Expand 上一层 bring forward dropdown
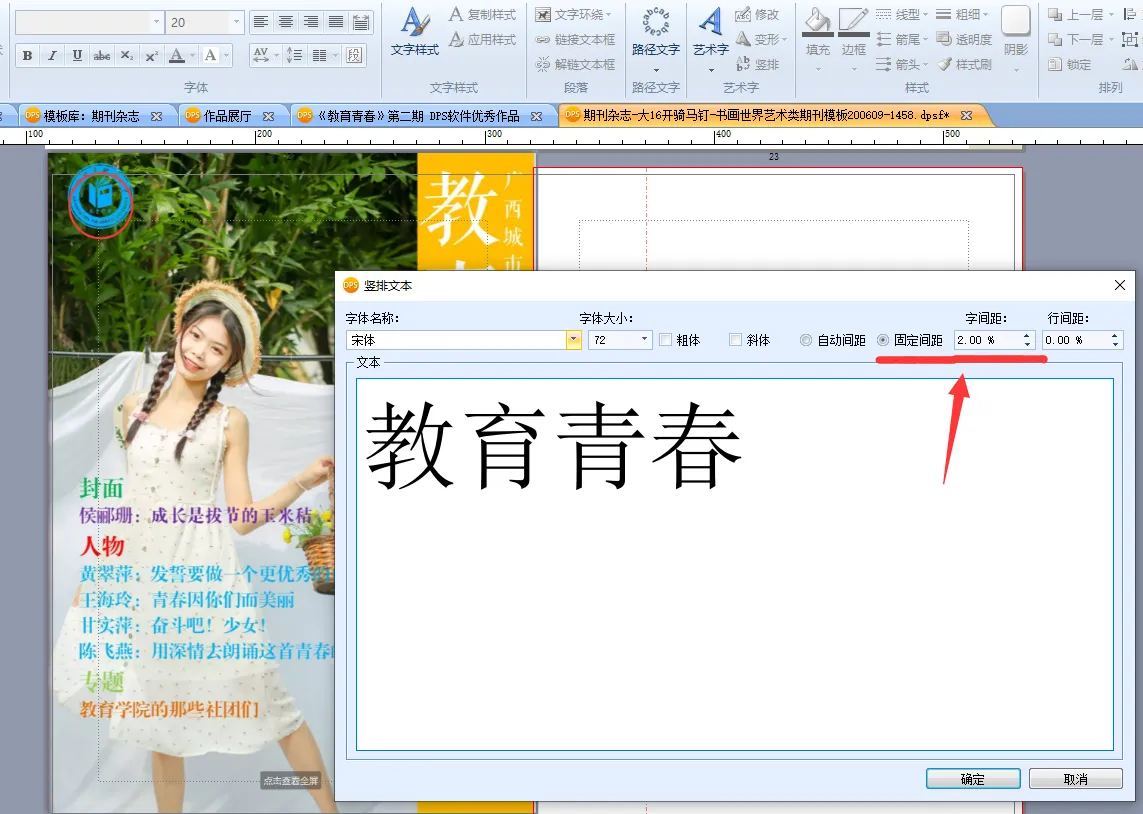The width and height of the screenshot is (1143, 814). pyautogui.click(x=1112, y=15)
